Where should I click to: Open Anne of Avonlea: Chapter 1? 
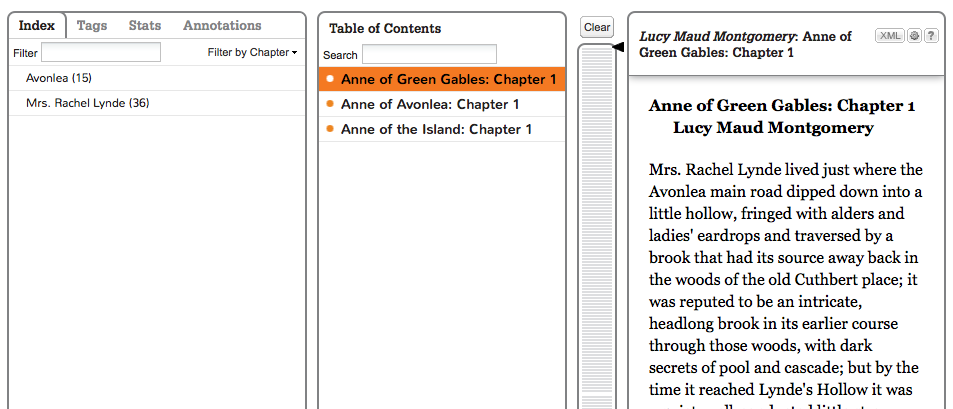442,105
